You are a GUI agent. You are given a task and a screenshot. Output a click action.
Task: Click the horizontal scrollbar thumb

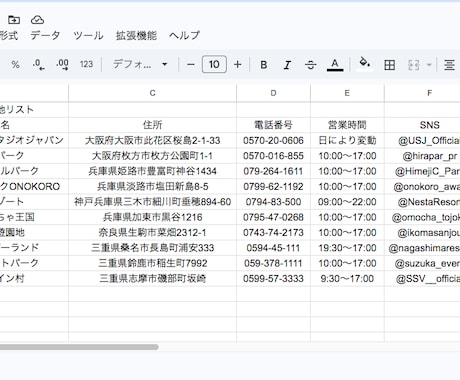pyautogui.click(x=79, y=347)
